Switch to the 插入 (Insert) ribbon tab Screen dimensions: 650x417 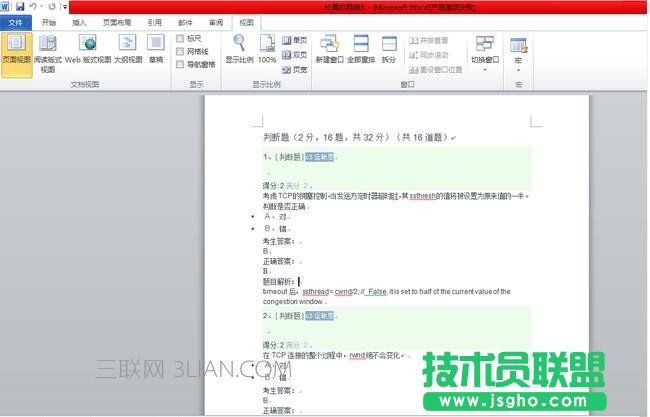coord(79,22)
